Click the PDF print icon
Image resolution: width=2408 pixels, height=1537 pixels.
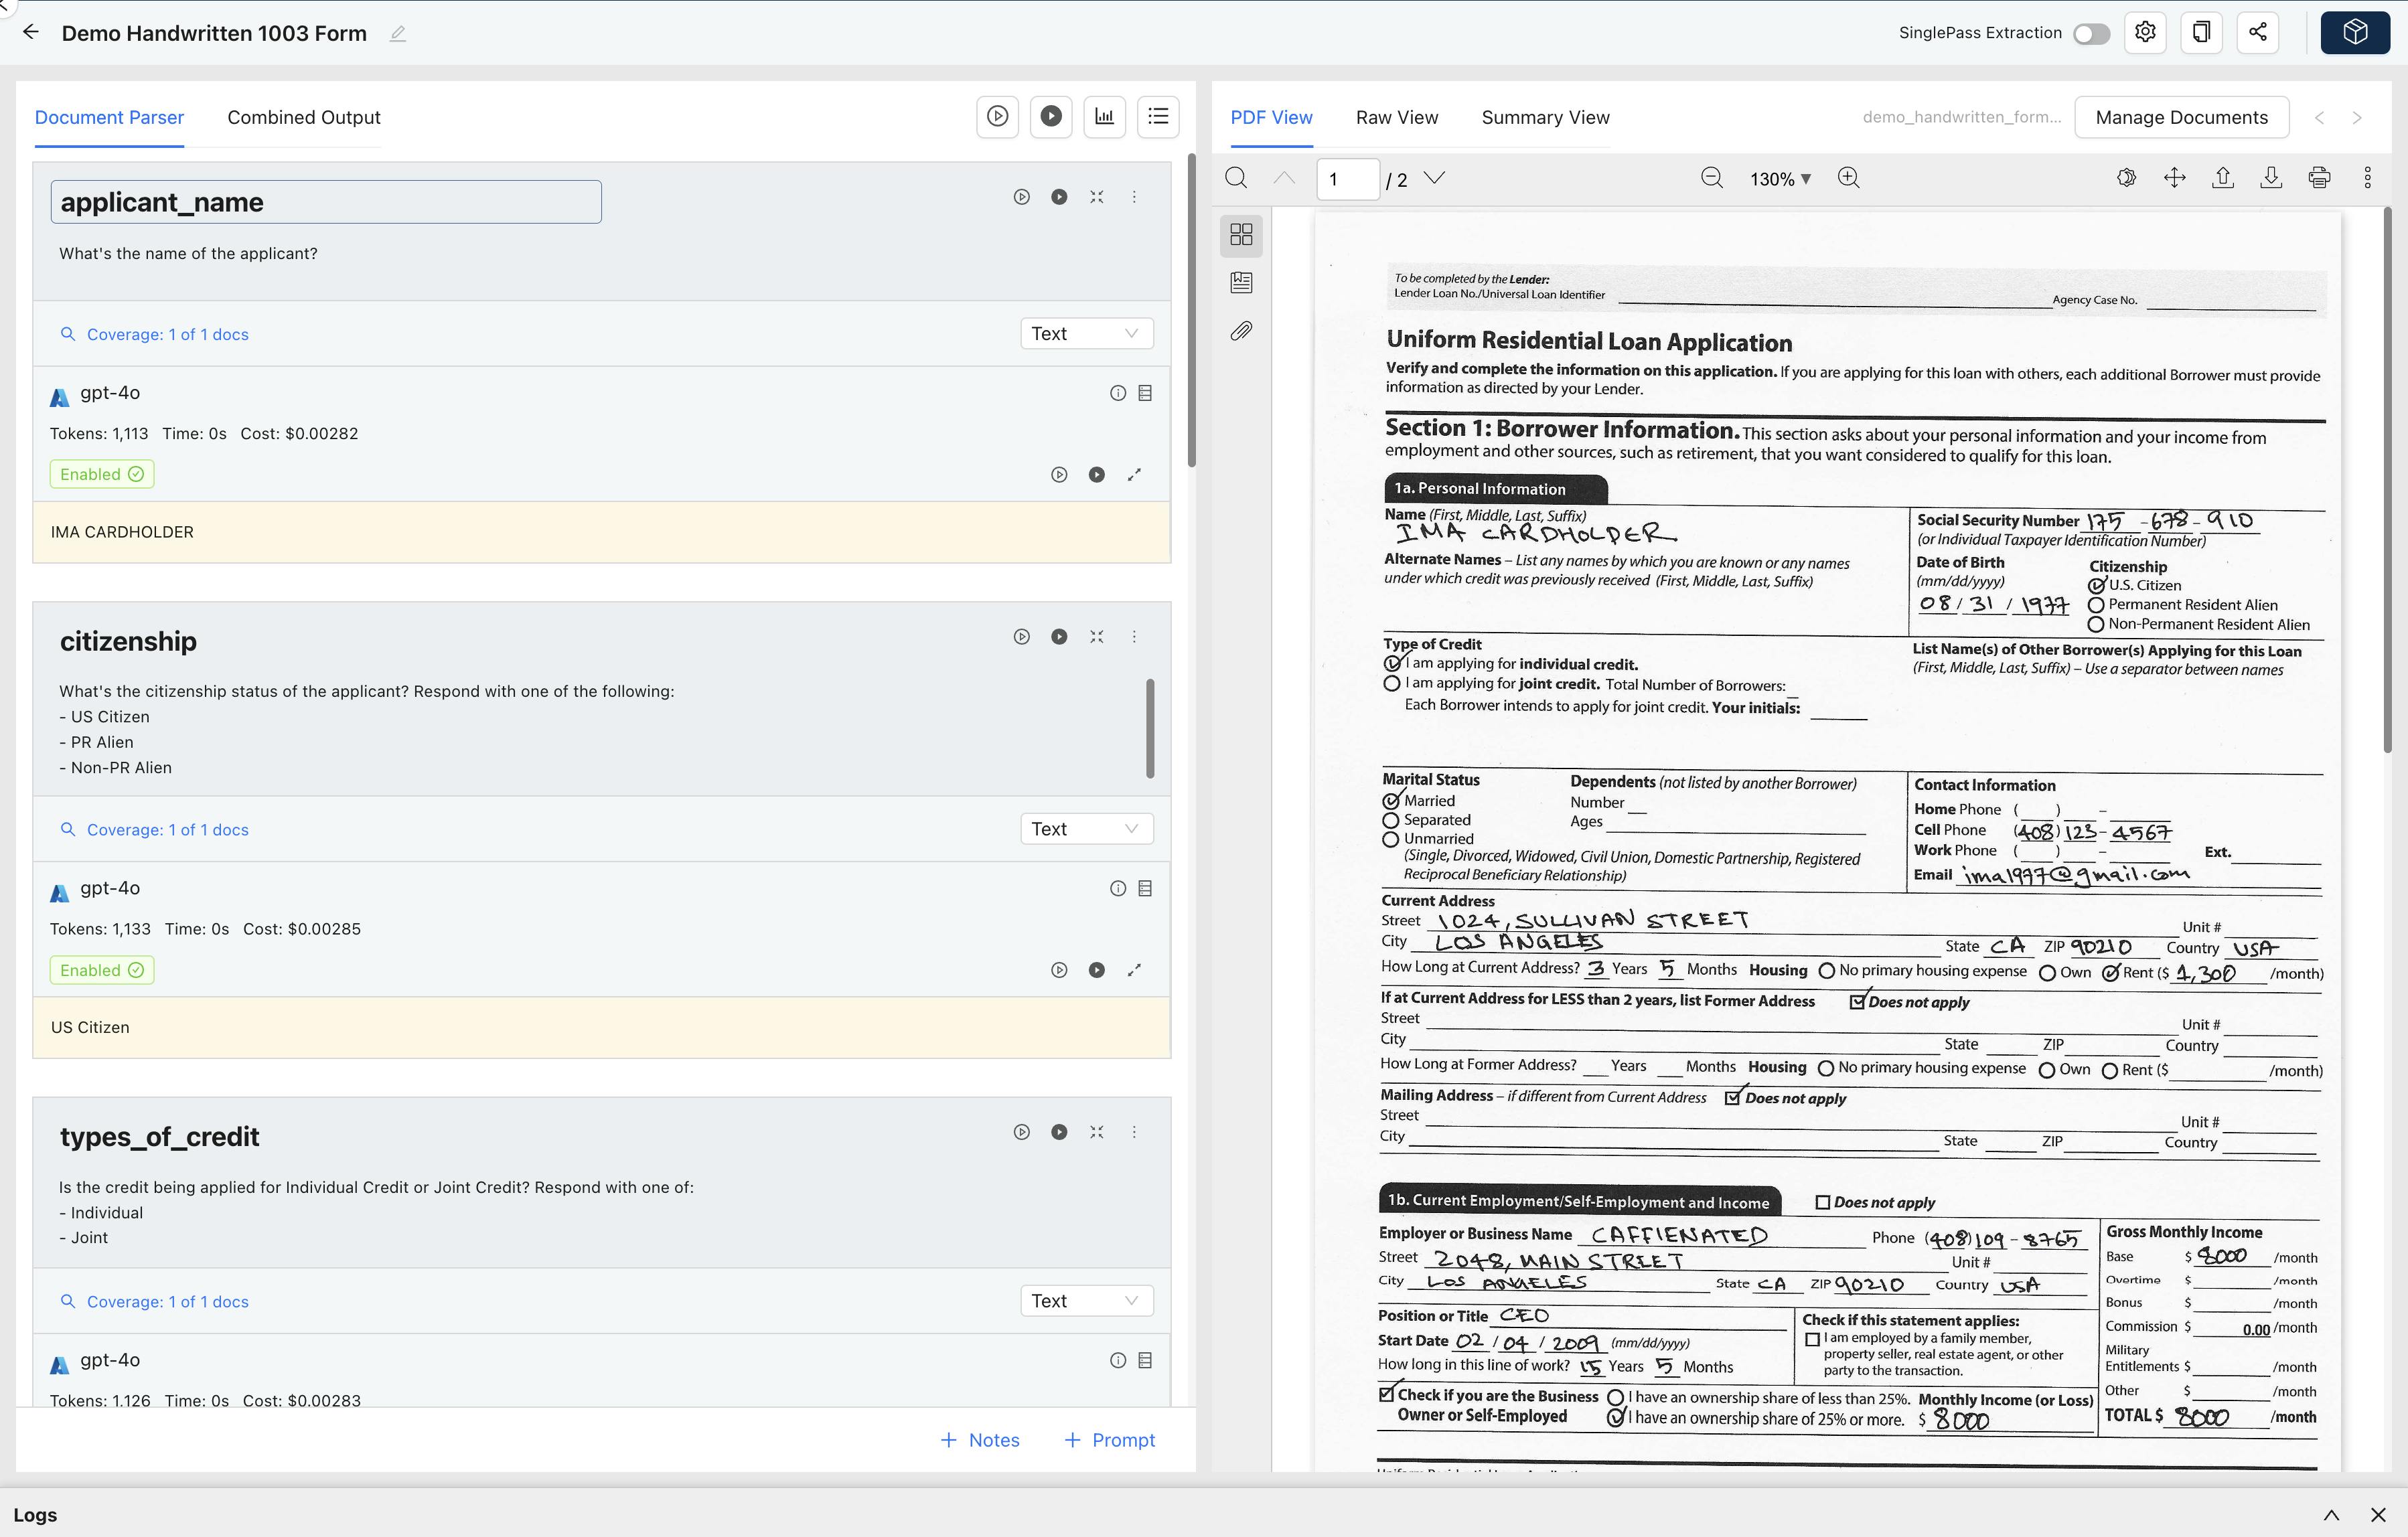click(x=2319, y=178)
